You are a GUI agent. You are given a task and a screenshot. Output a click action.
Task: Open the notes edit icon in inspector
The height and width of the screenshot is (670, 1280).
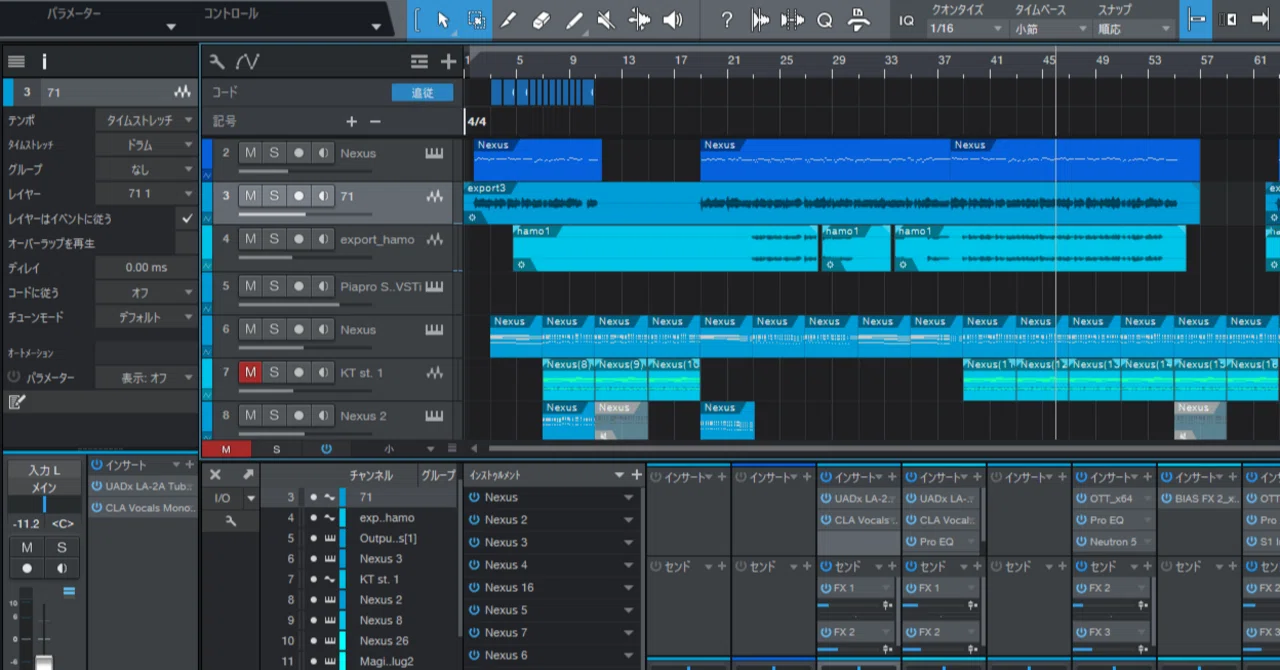click(16, 402)
